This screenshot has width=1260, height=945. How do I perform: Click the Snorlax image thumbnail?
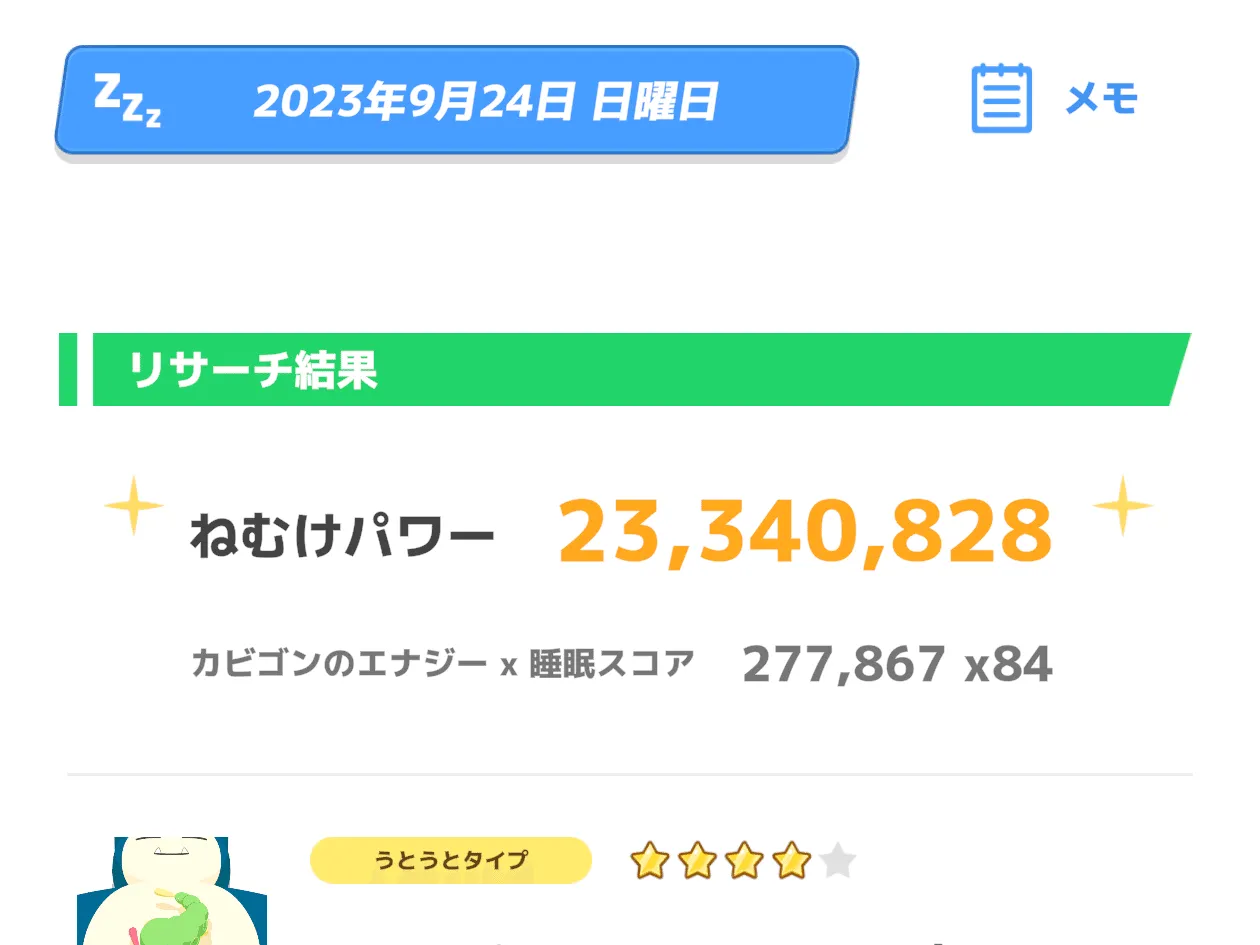pyautogui.click(x=171, y=890)
